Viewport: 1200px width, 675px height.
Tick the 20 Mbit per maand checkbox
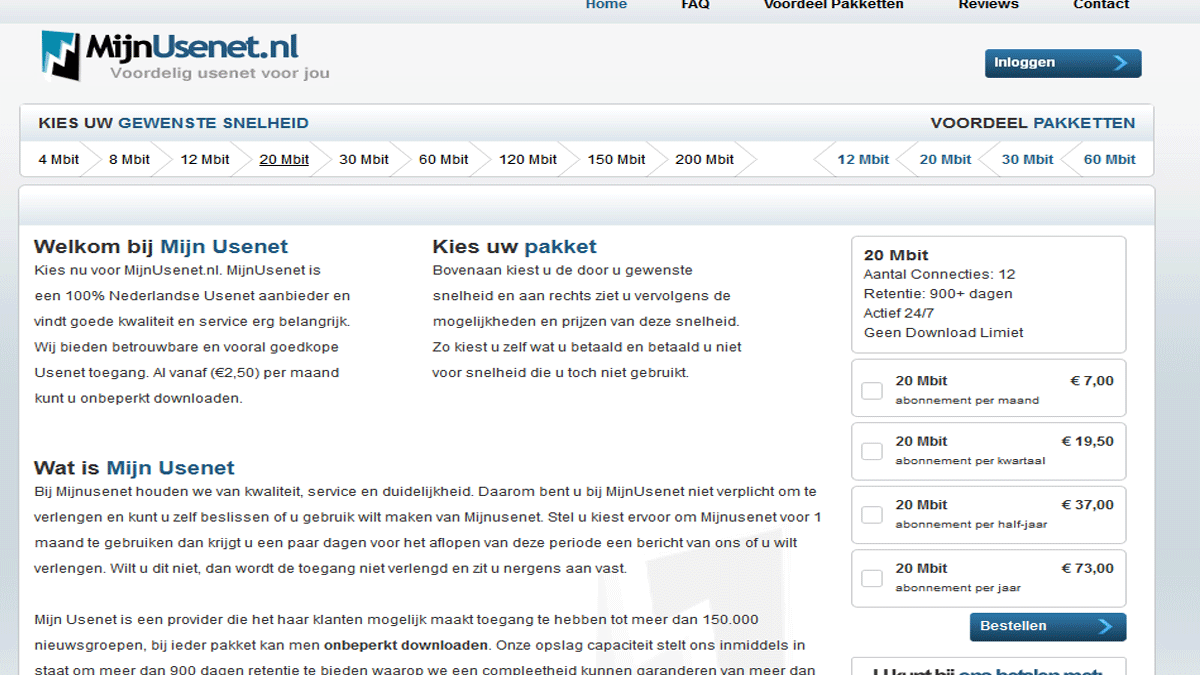872,390
